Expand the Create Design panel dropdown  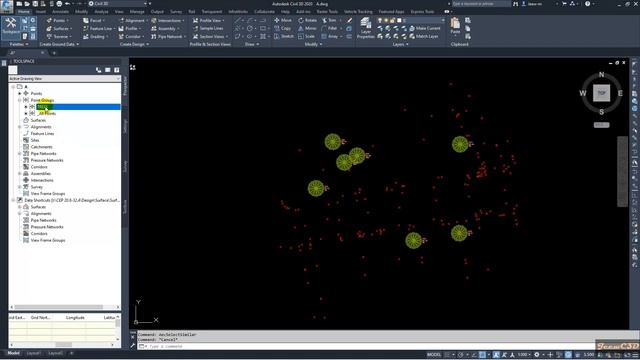point(134,44)
